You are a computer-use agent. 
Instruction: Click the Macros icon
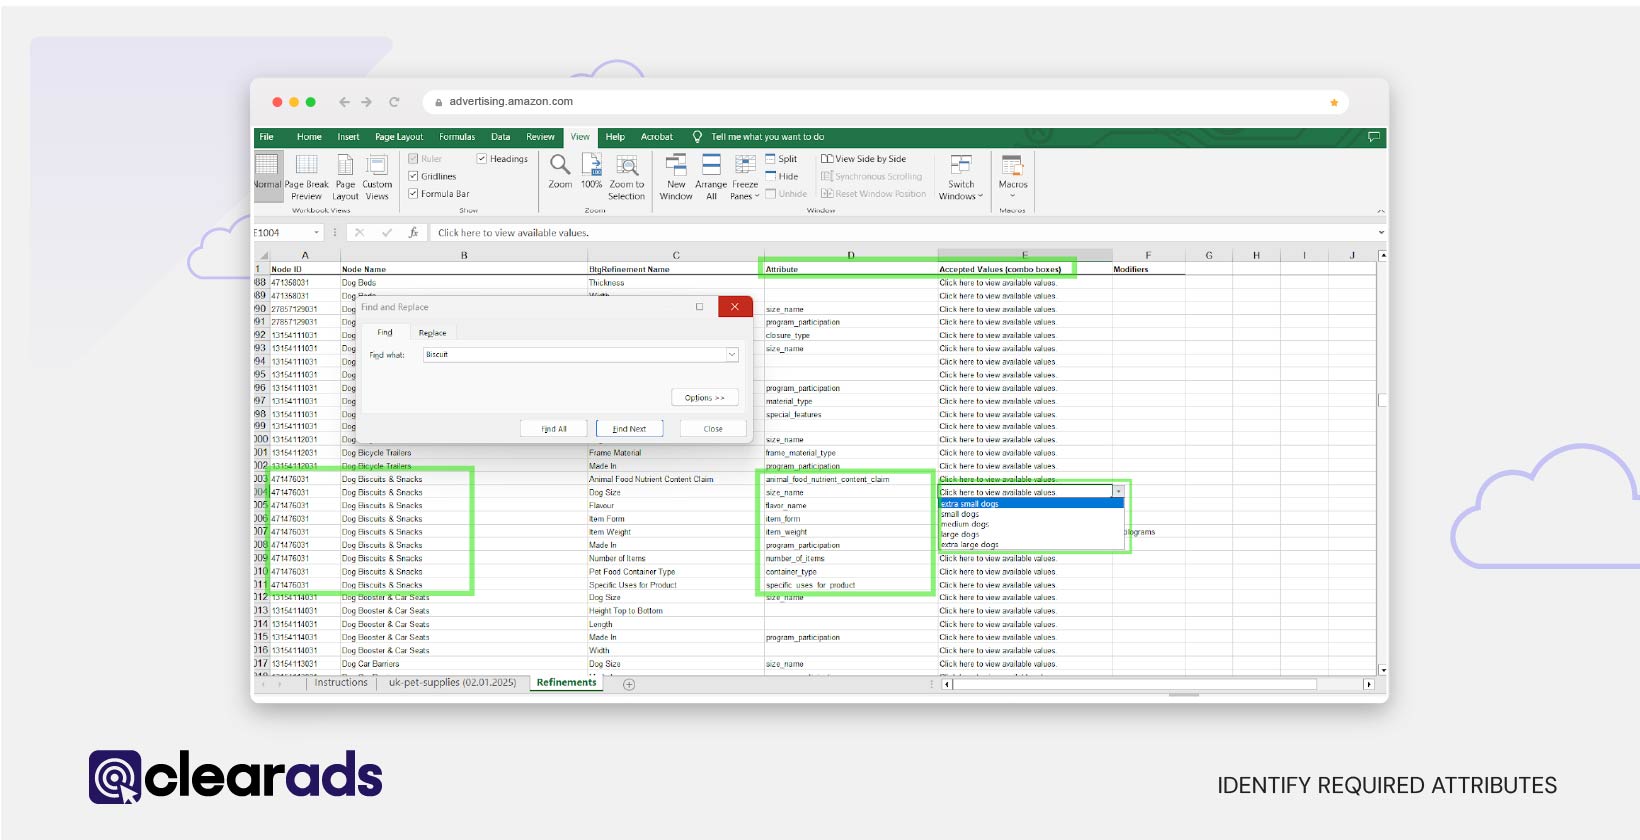[x=1012, y=165]
